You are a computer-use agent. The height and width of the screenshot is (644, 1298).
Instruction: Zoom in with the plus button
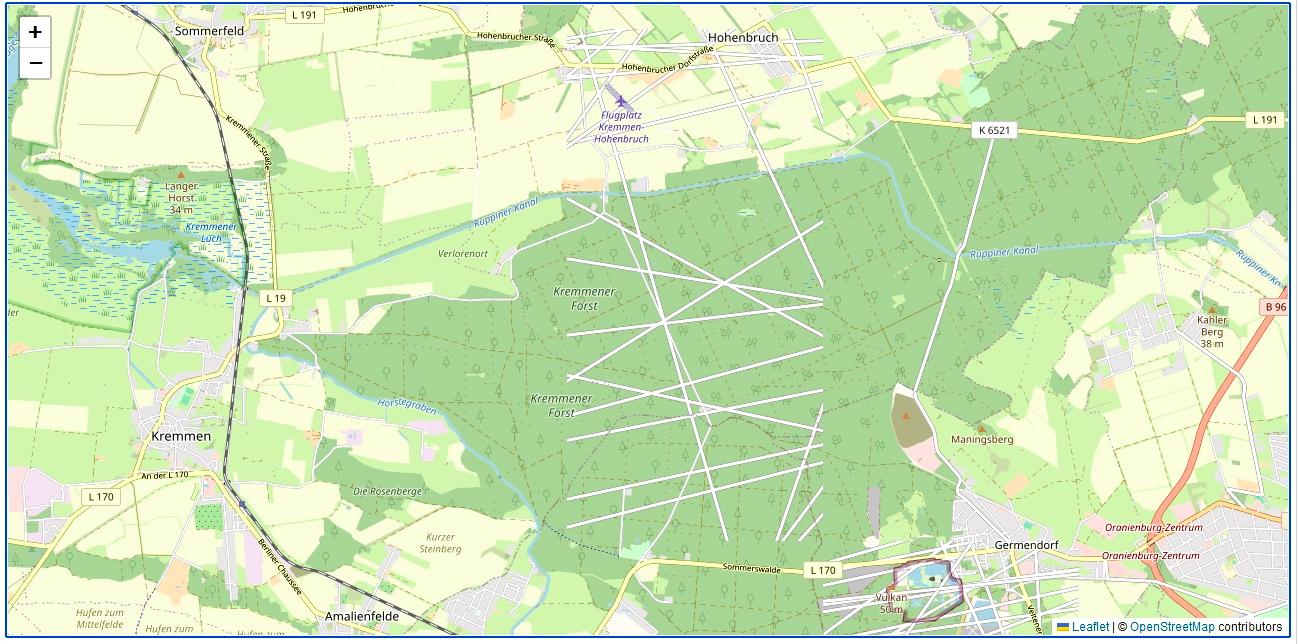point(35,32)
